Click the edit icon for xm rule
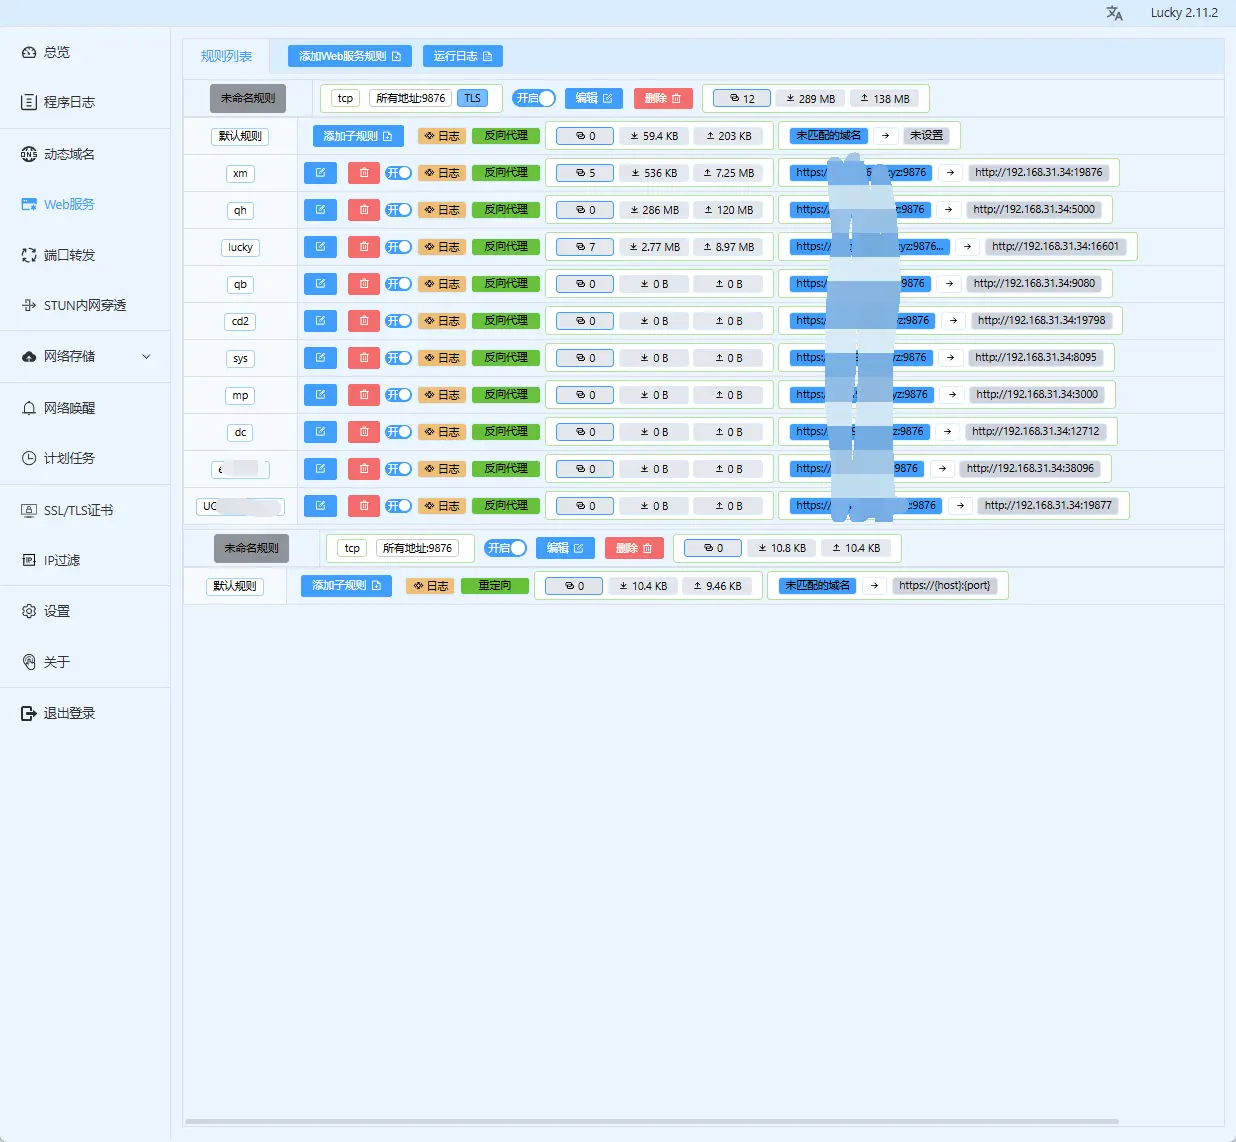The width and height of the screenshot is (1236, 1142). click(x=320, y=173)
